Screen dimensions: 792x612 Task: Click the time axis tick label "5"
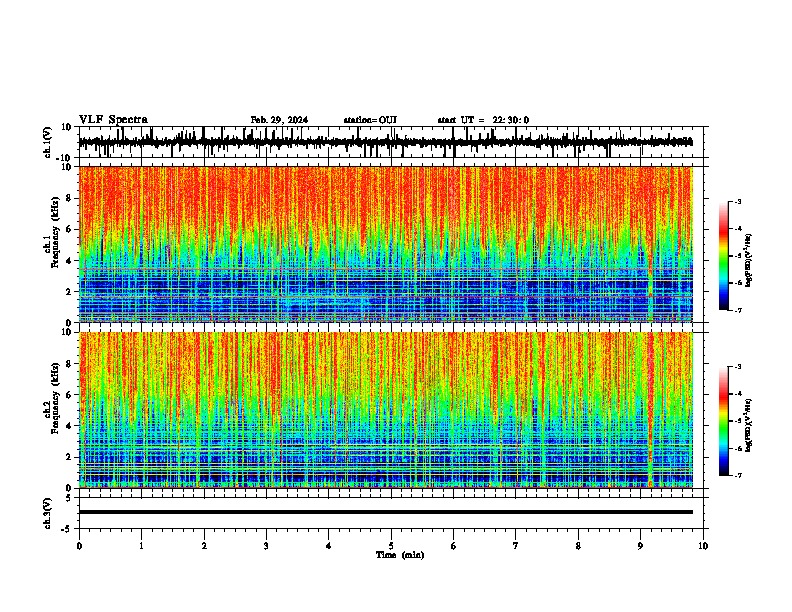(391, 546)
